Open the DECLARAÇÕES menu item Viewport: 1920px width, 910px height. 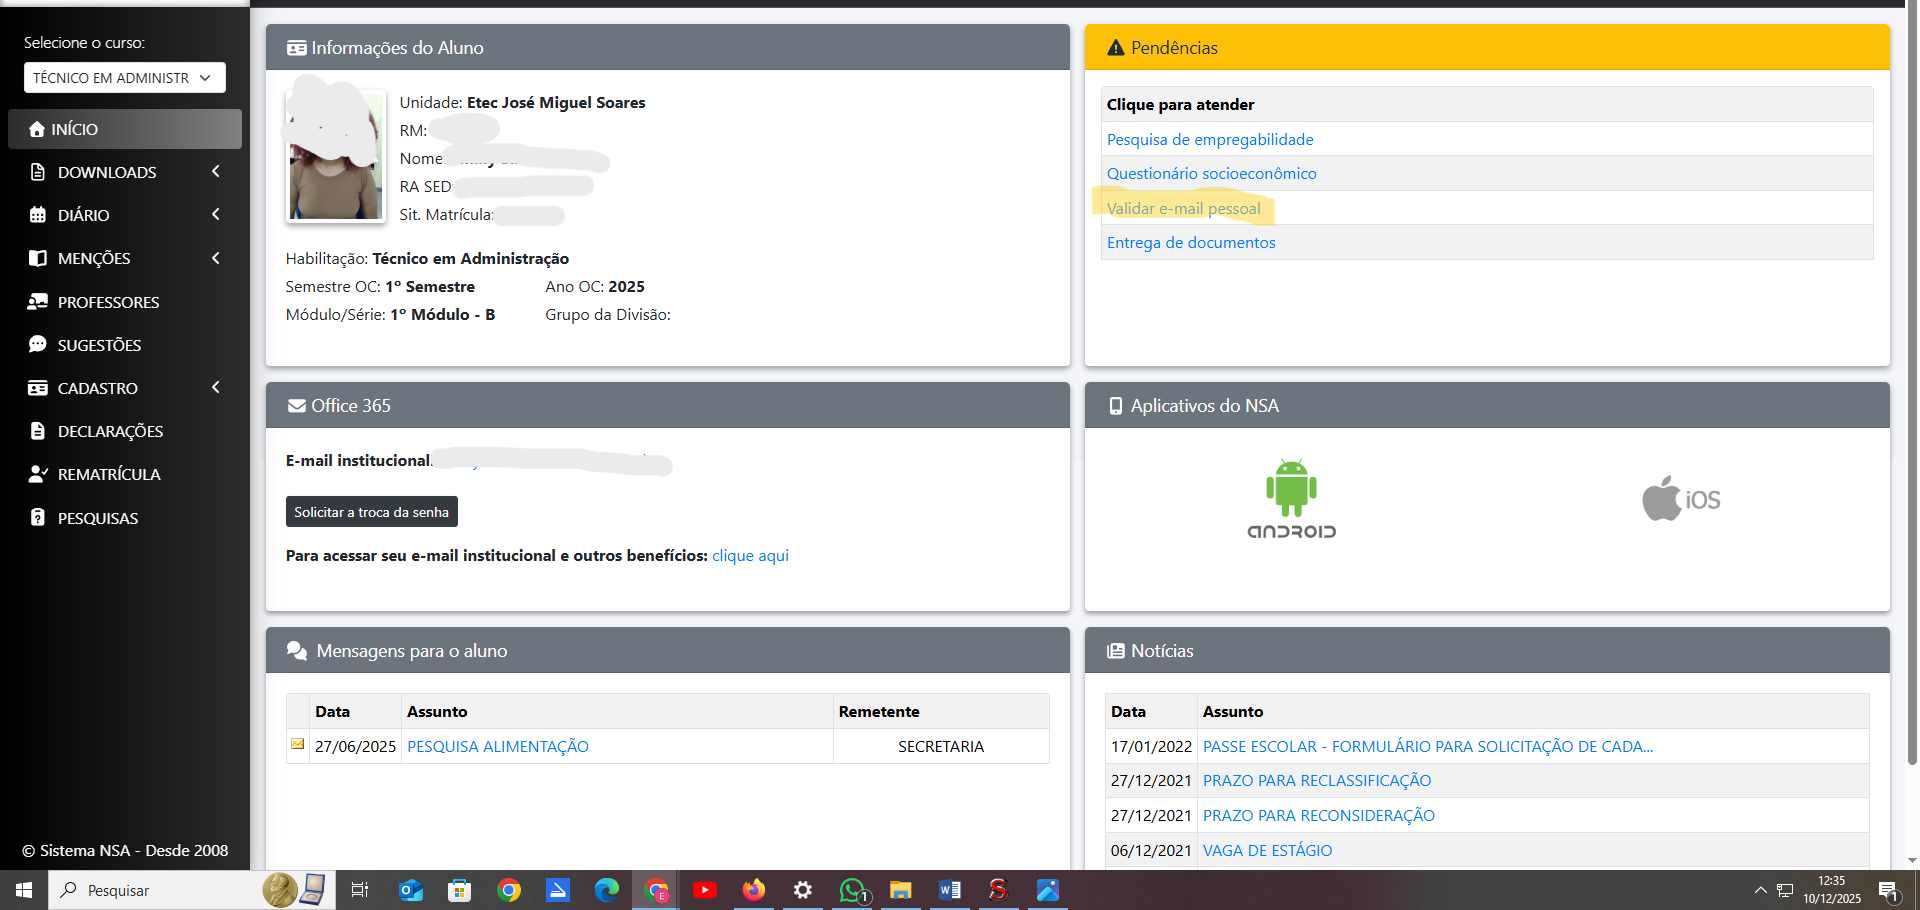click(x=110, y=431)
